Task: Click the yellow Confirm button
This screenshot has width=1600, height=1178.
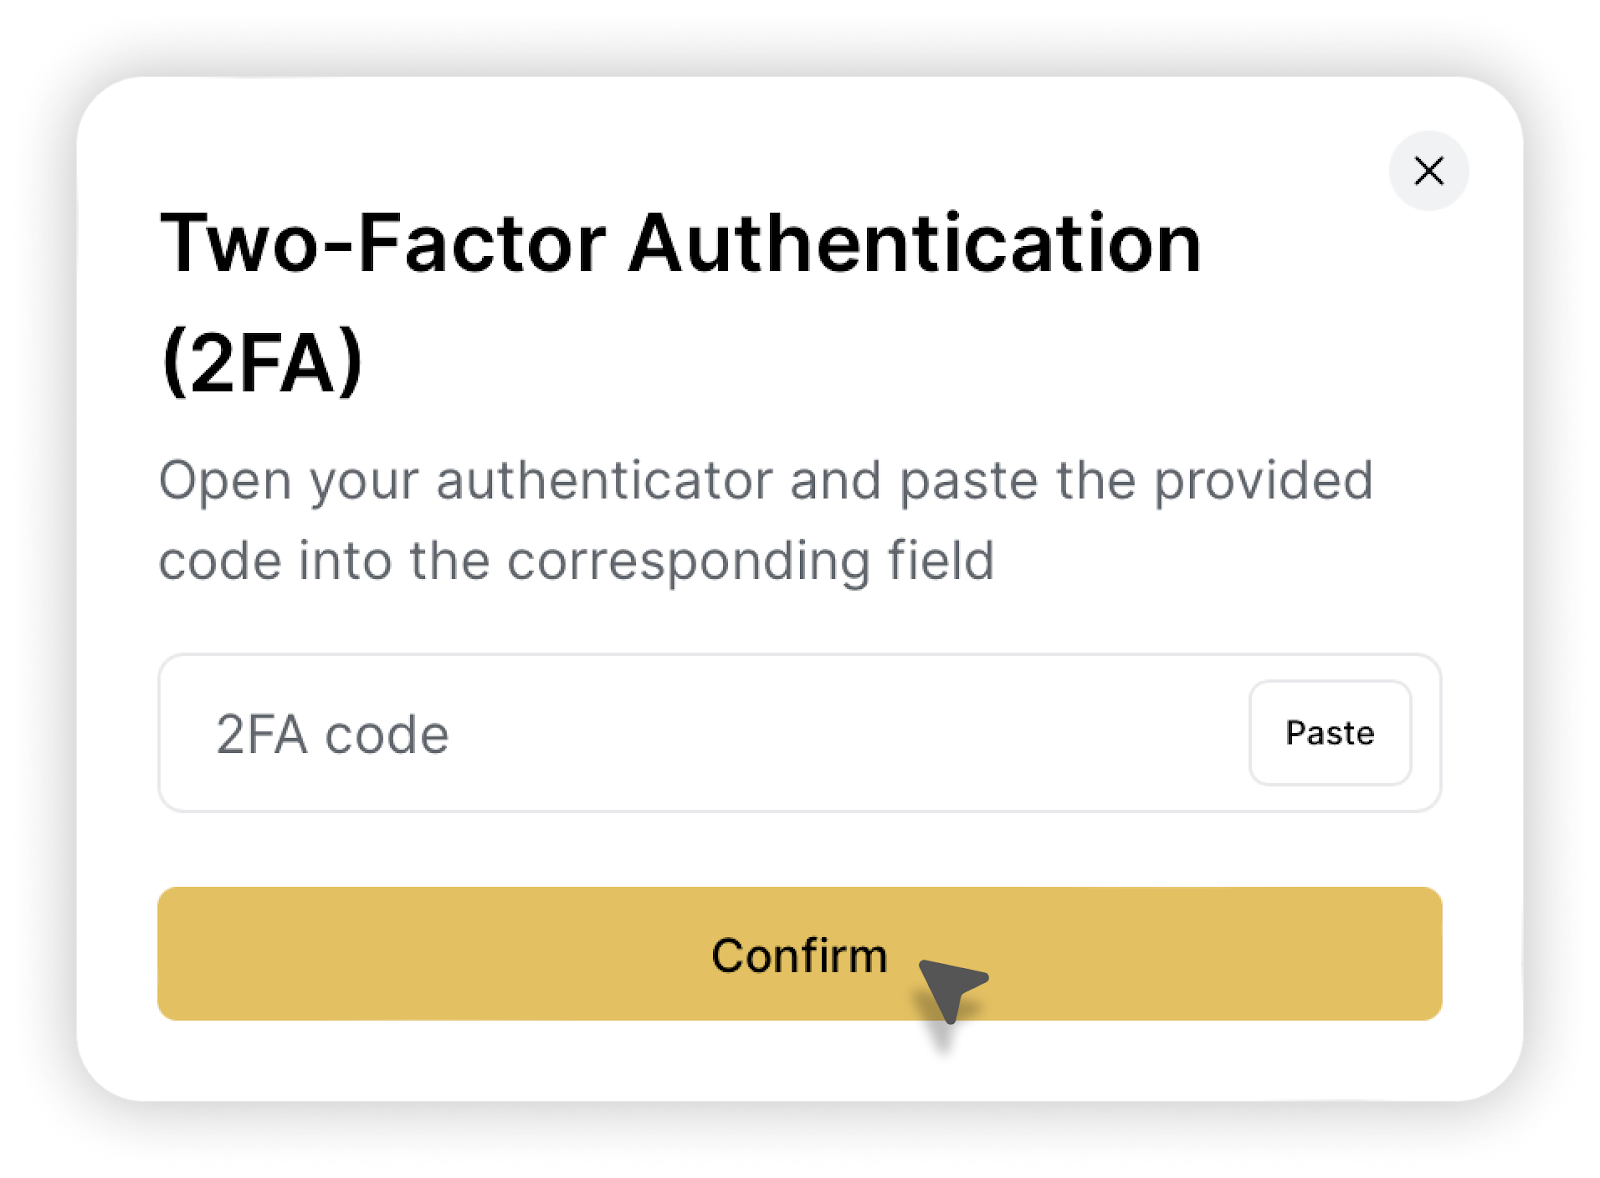Action: tap(799, 954)
